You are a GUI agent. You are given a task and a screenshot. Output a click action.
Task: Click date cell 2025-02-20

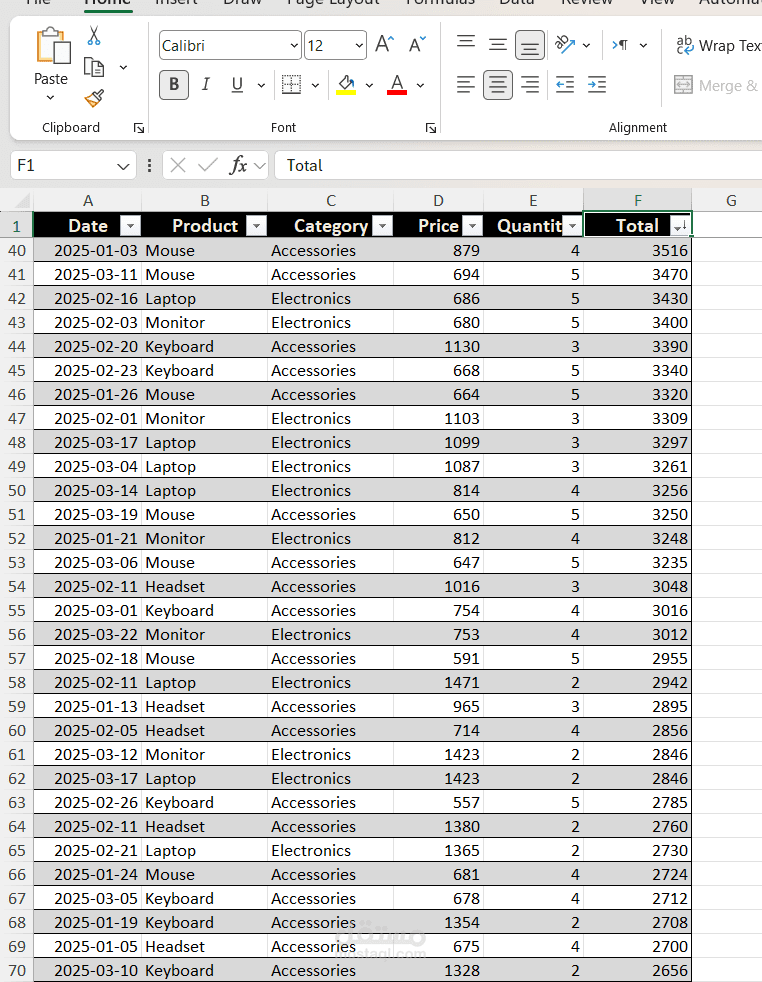[x=88, y=347]
